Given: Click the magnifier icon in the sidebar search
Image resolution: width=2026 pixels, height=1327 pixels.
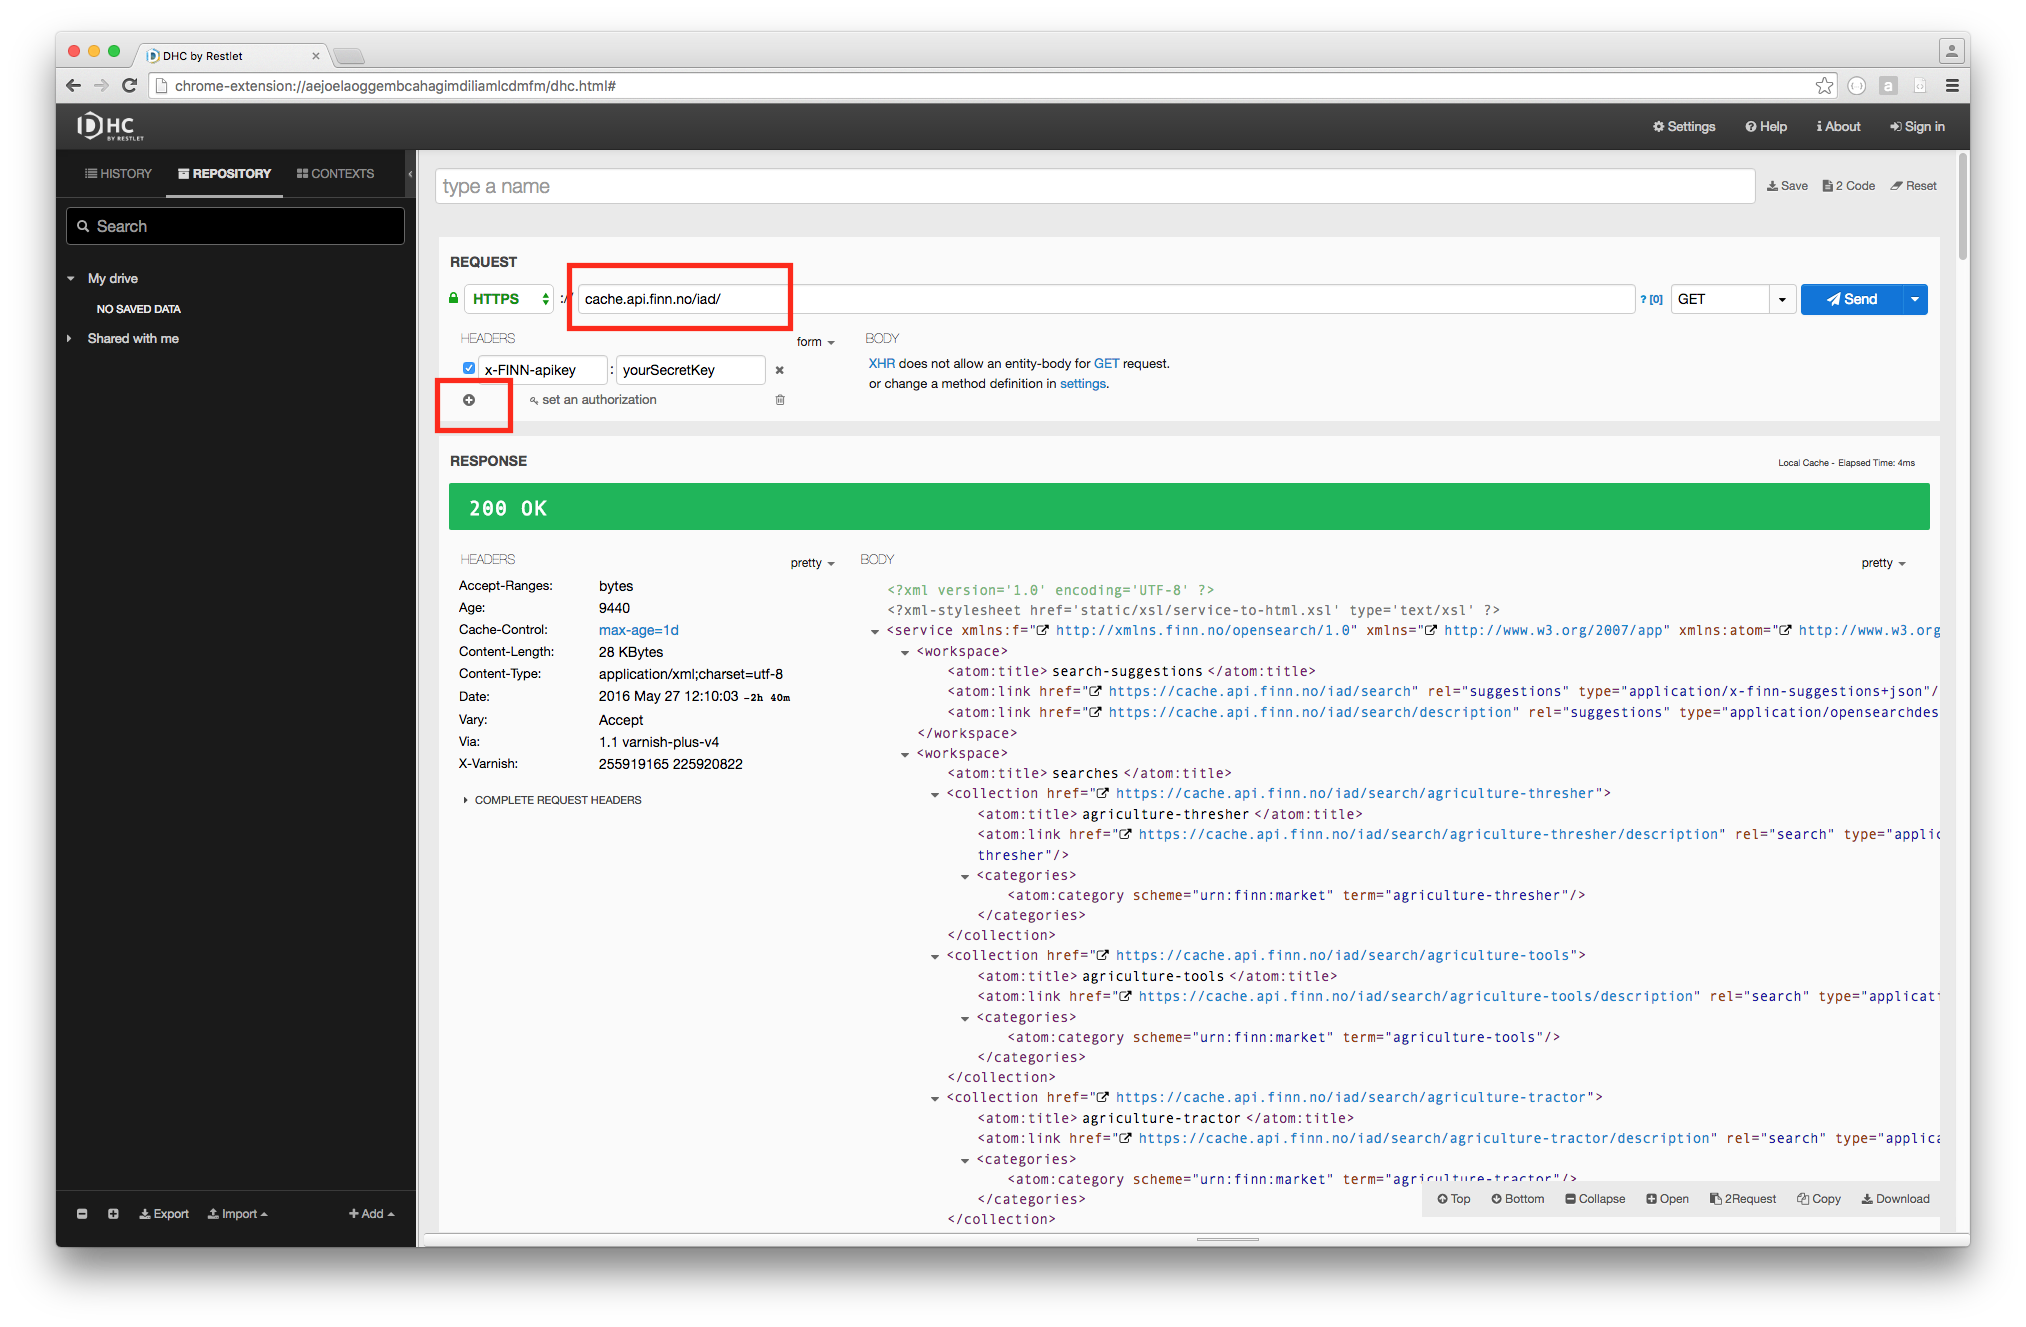Looking at the screenshot, I should pyautogui.click(x=83, y=227).
